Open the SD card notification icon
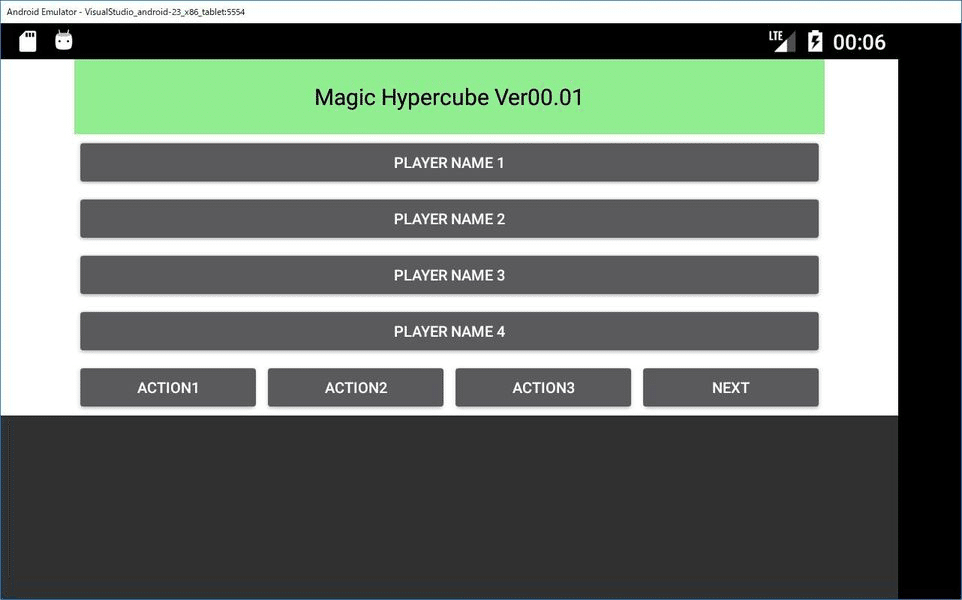The image size is (962, 600). click(x=28, y=41)
